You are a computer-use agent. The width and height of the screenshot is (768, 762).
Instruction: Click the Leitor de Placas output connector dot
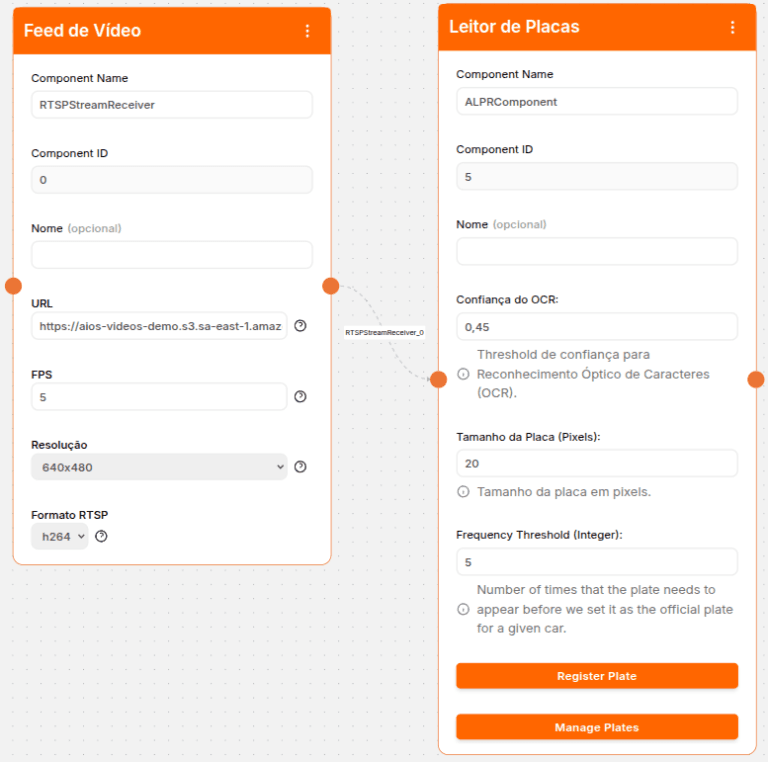[756, 379]
